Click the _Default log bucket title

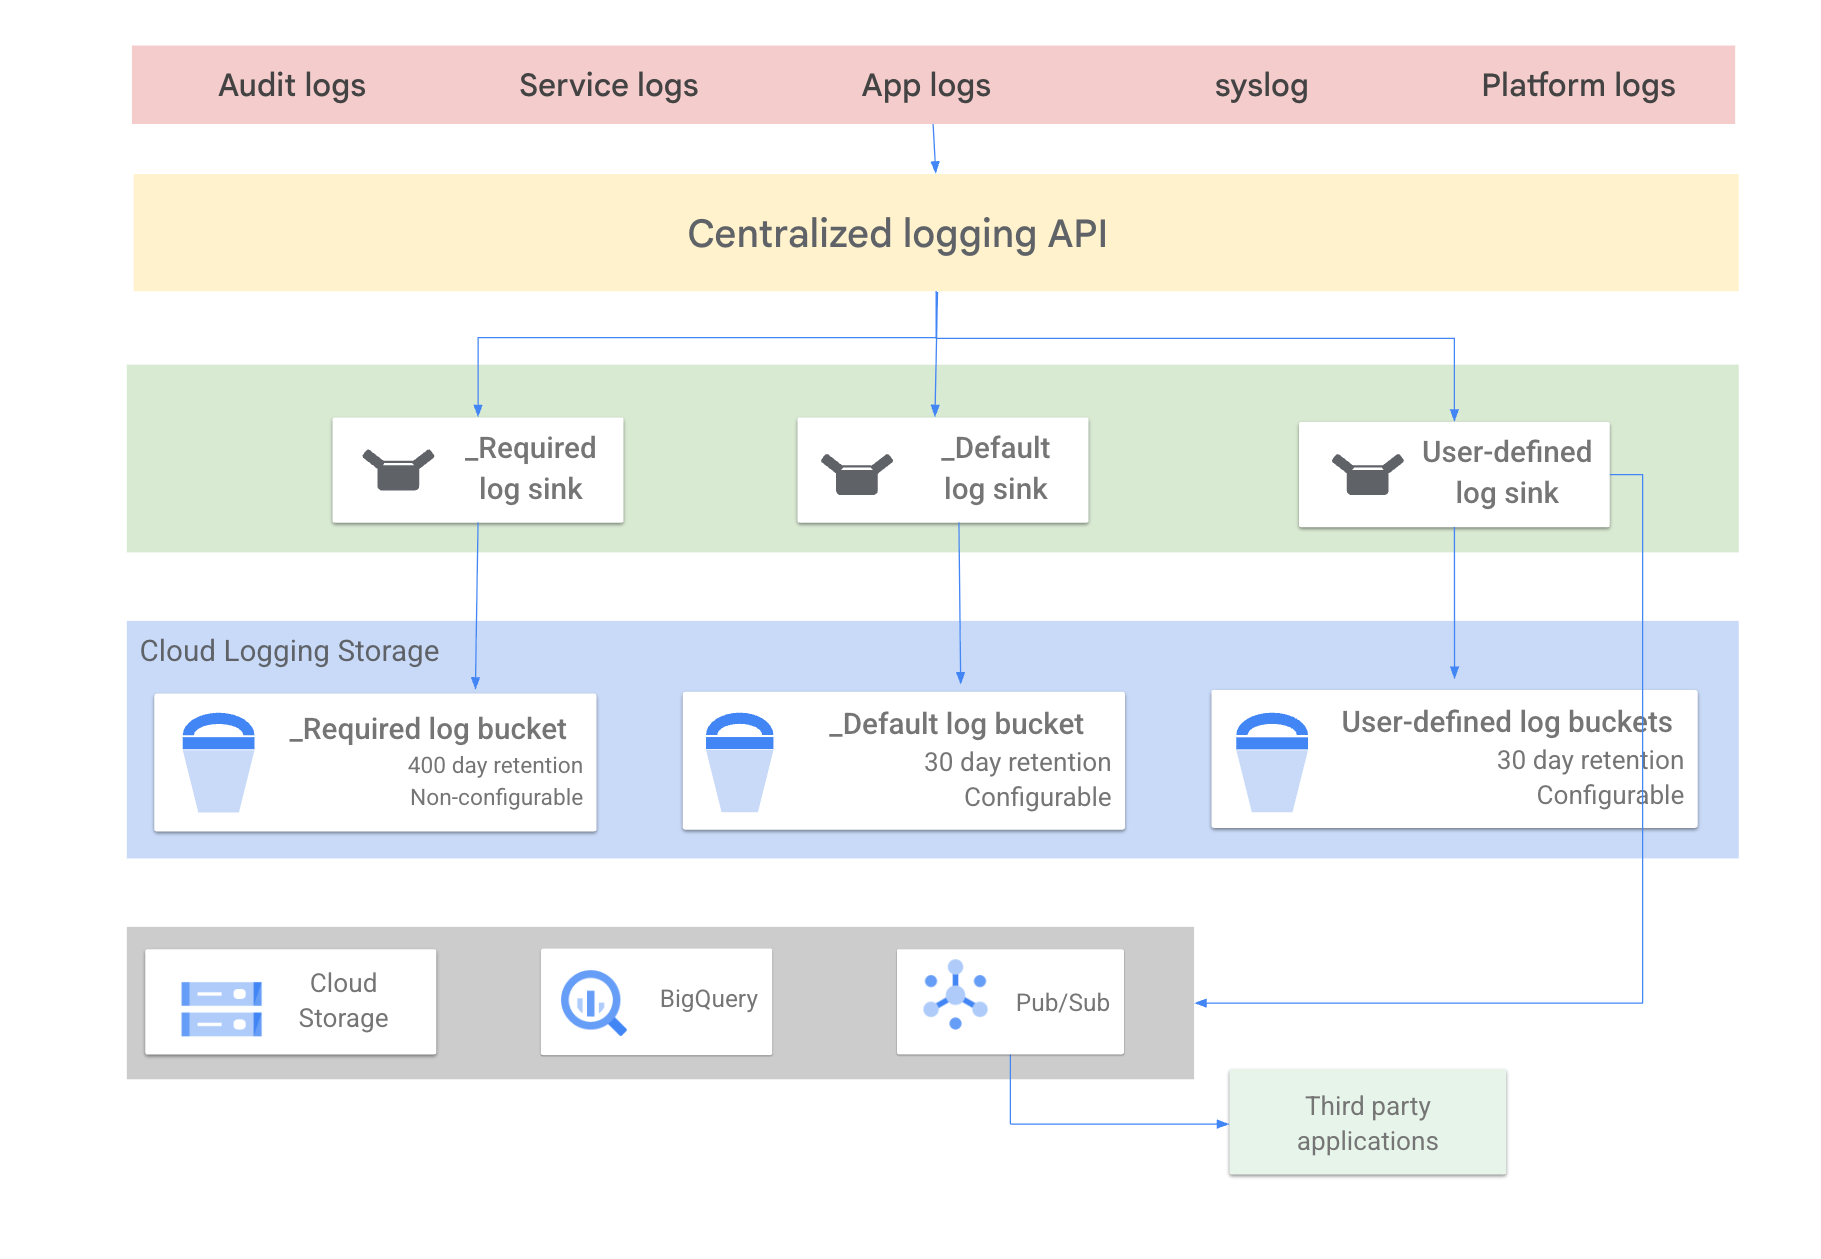coord(956,724)
